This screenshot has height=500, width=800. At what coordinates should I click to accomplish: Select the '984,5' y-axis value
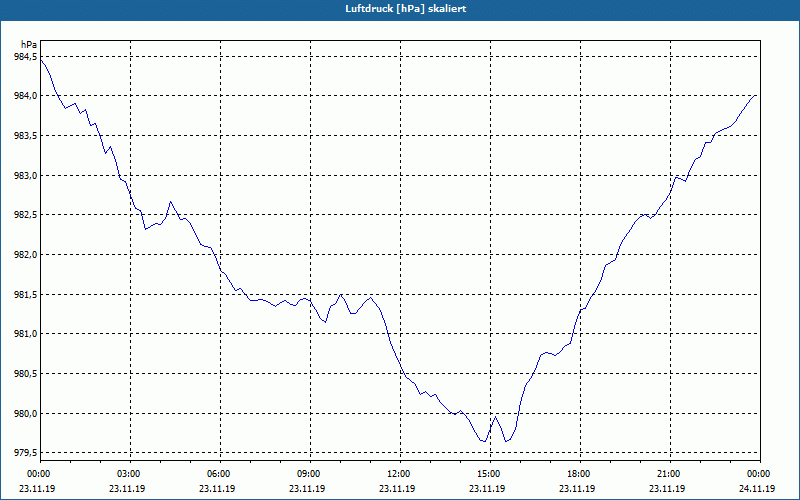[x=25, y=56]
